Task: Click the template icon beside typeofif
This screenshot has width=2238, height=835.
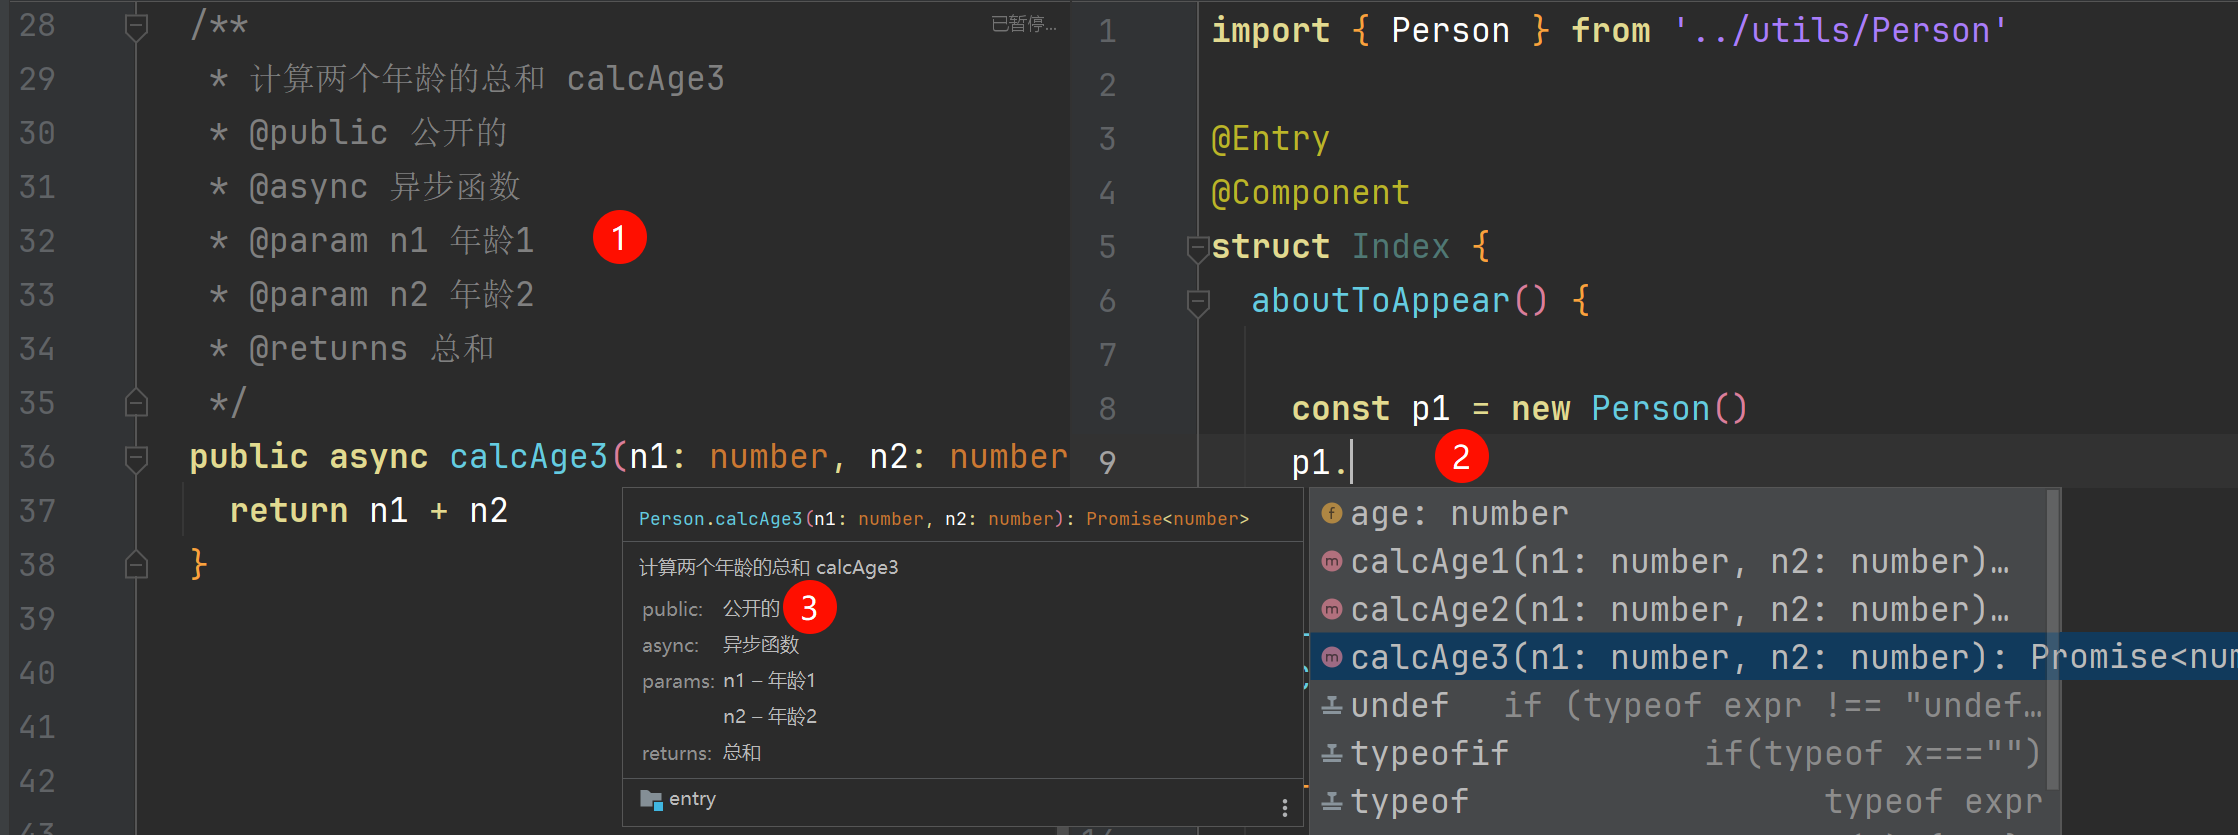Action: point(1331,753)
